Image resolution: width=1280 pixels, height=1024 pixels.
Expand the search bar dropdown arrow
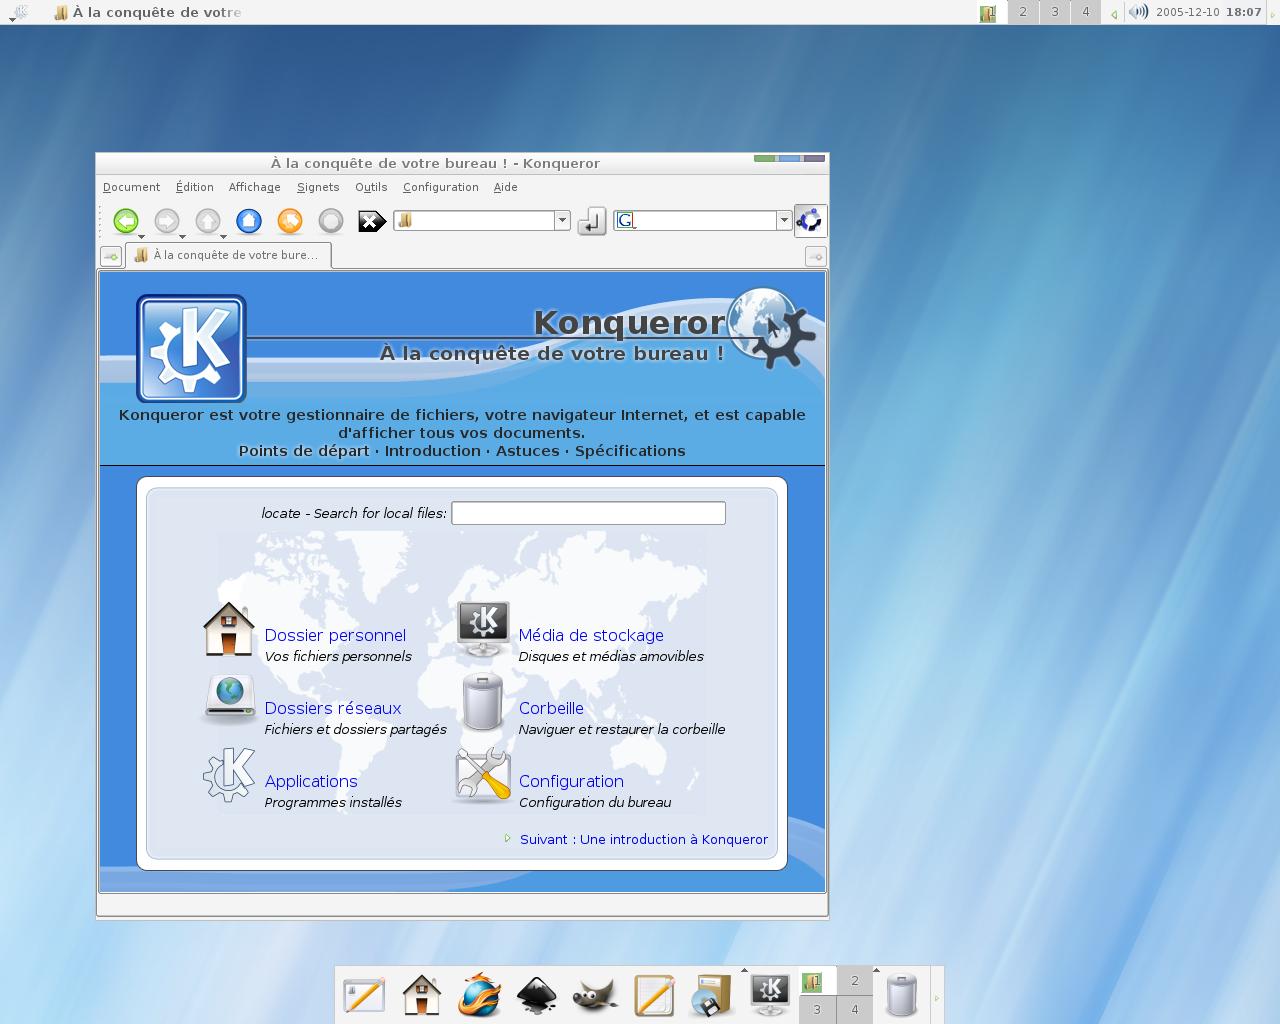[784, 220]
